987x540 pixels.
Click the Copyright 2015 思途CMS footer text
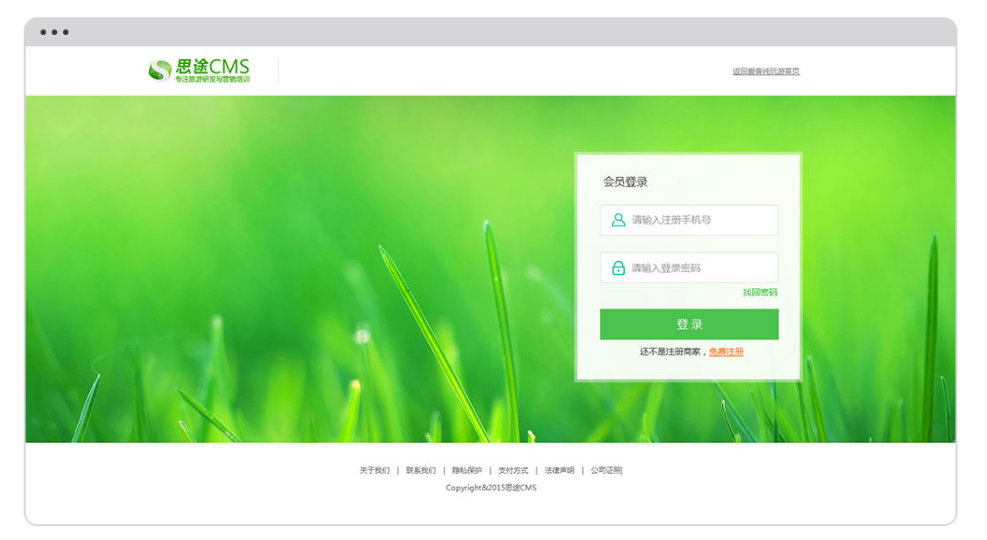(x=491, y=488)
